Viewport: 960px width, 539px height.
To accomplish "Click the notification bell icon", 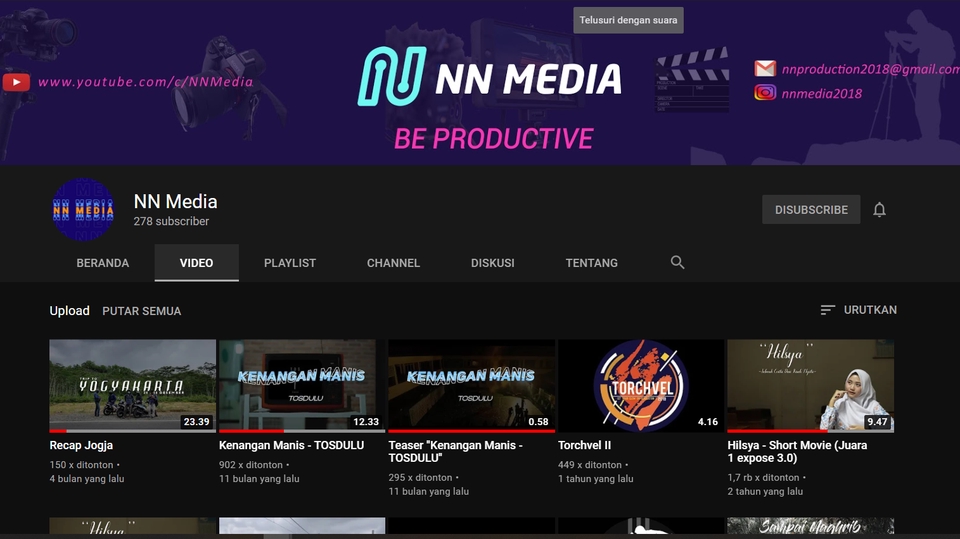I will [879, 209].
